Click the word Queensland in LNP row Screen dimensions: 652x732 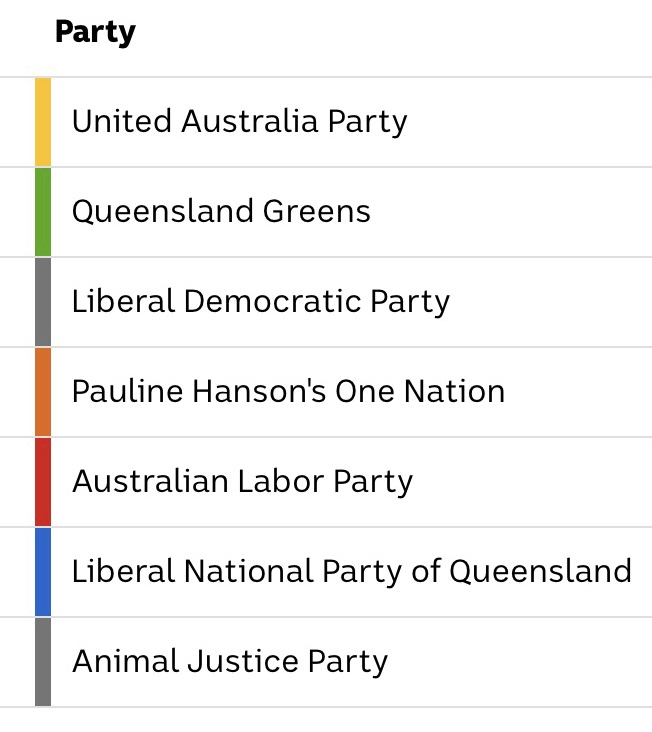540,572
